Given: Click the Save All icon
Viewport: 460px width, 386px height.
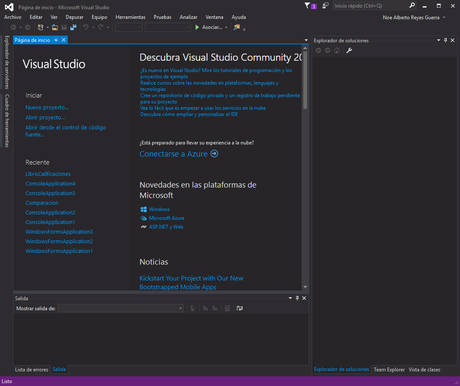Looking at the screenshot, I should 73,27.
